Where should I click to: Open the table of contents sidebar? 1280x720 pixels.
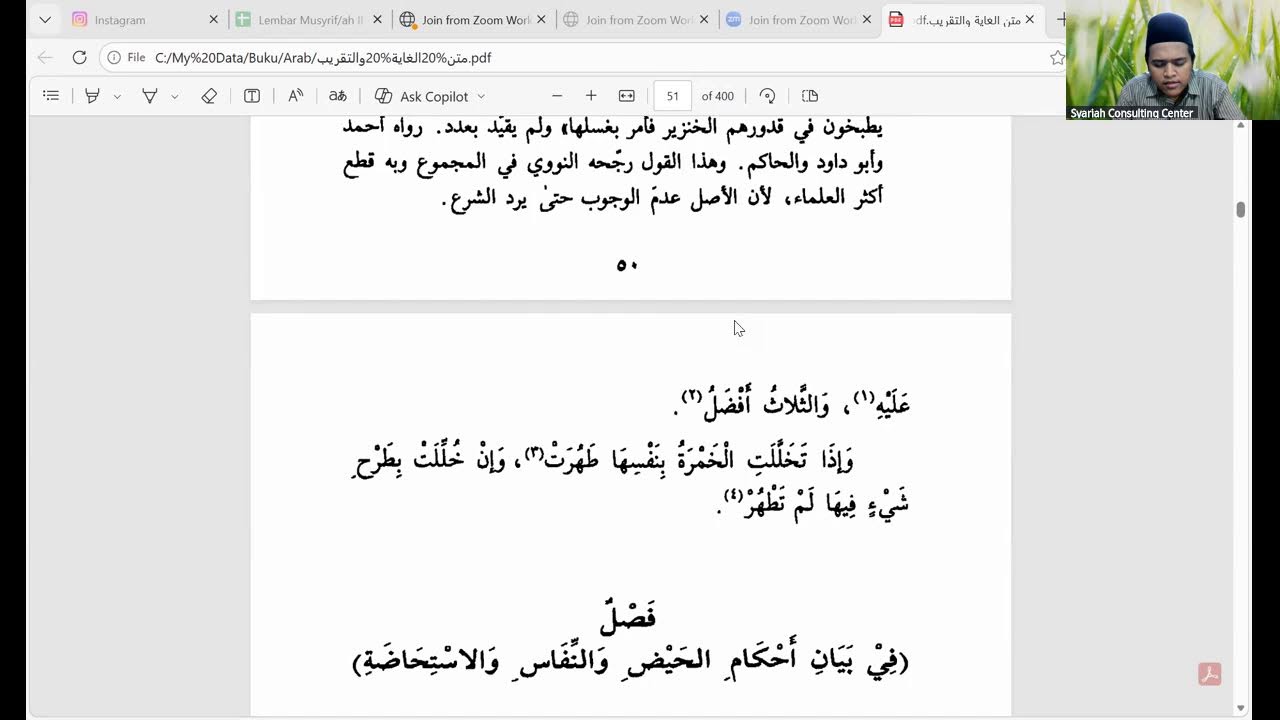point(51,96)
